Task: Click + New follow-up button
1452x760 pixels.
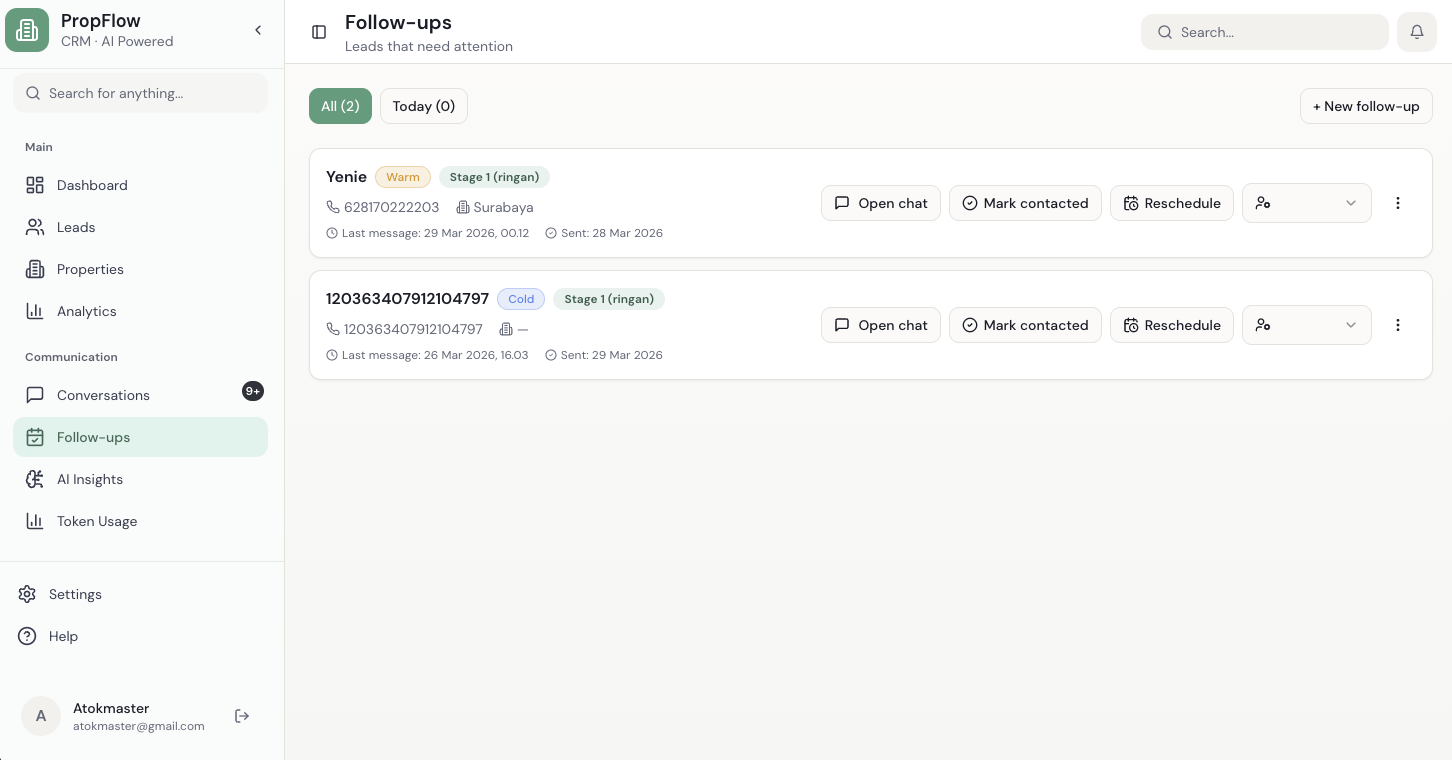Action: click(1366, 106)
